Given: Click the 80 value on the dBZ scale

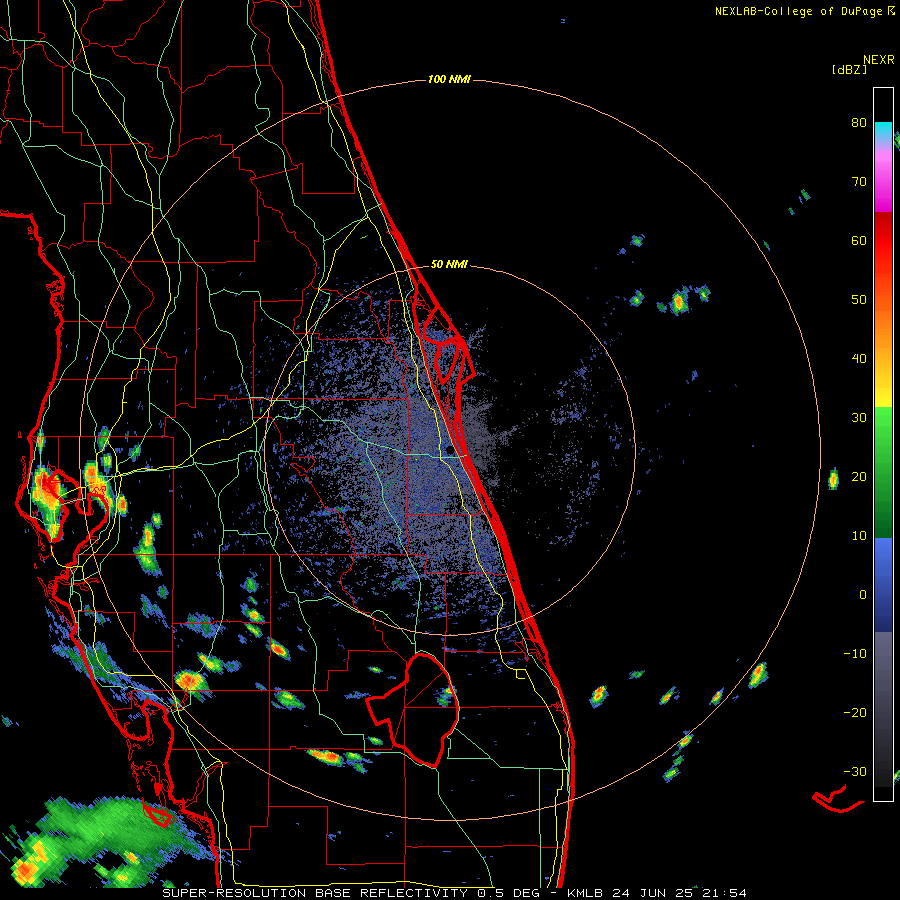Looking at the screenshot, I should pos(859,122).
